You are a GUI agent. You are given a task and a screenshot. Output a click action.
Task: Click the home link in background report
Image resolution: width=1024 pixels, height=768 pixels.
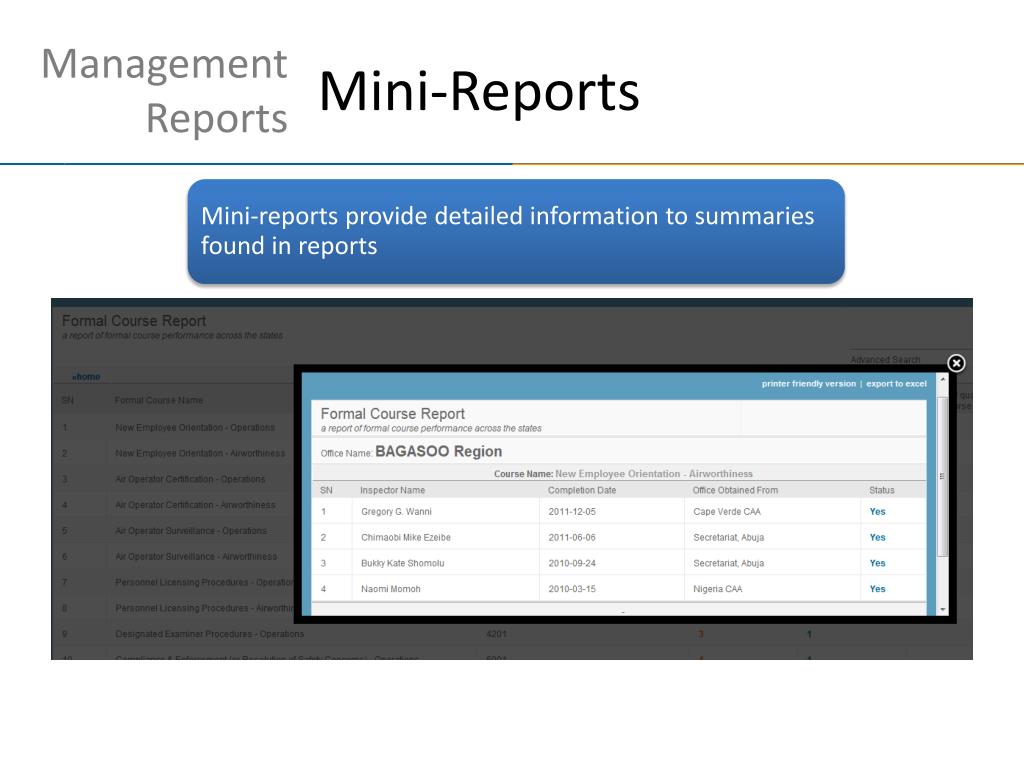point(86,377)
